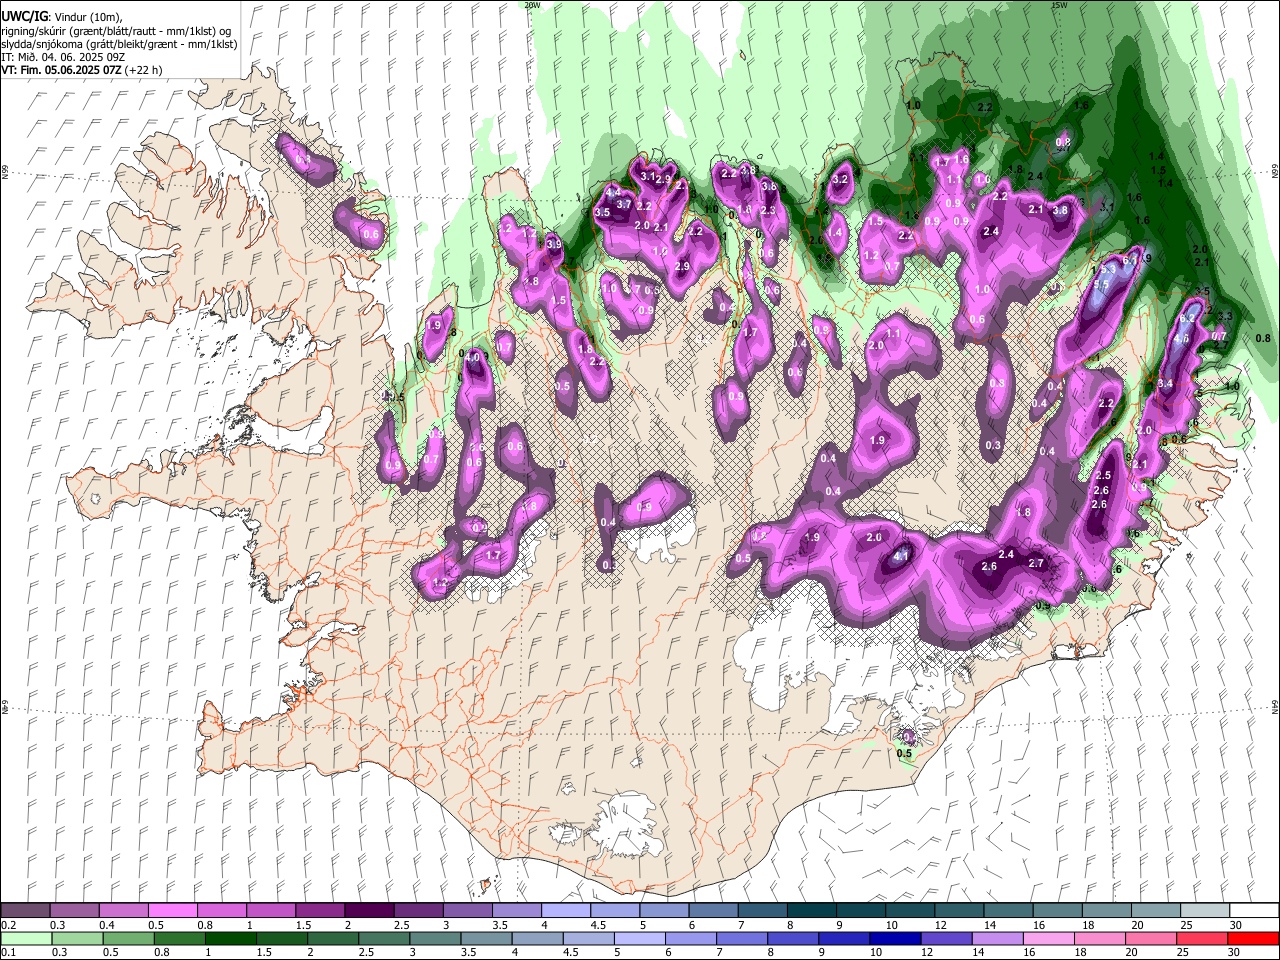Click the "4.6" precipitation value on the map
Screen dimensions: 1280x960
(1181, 339)
